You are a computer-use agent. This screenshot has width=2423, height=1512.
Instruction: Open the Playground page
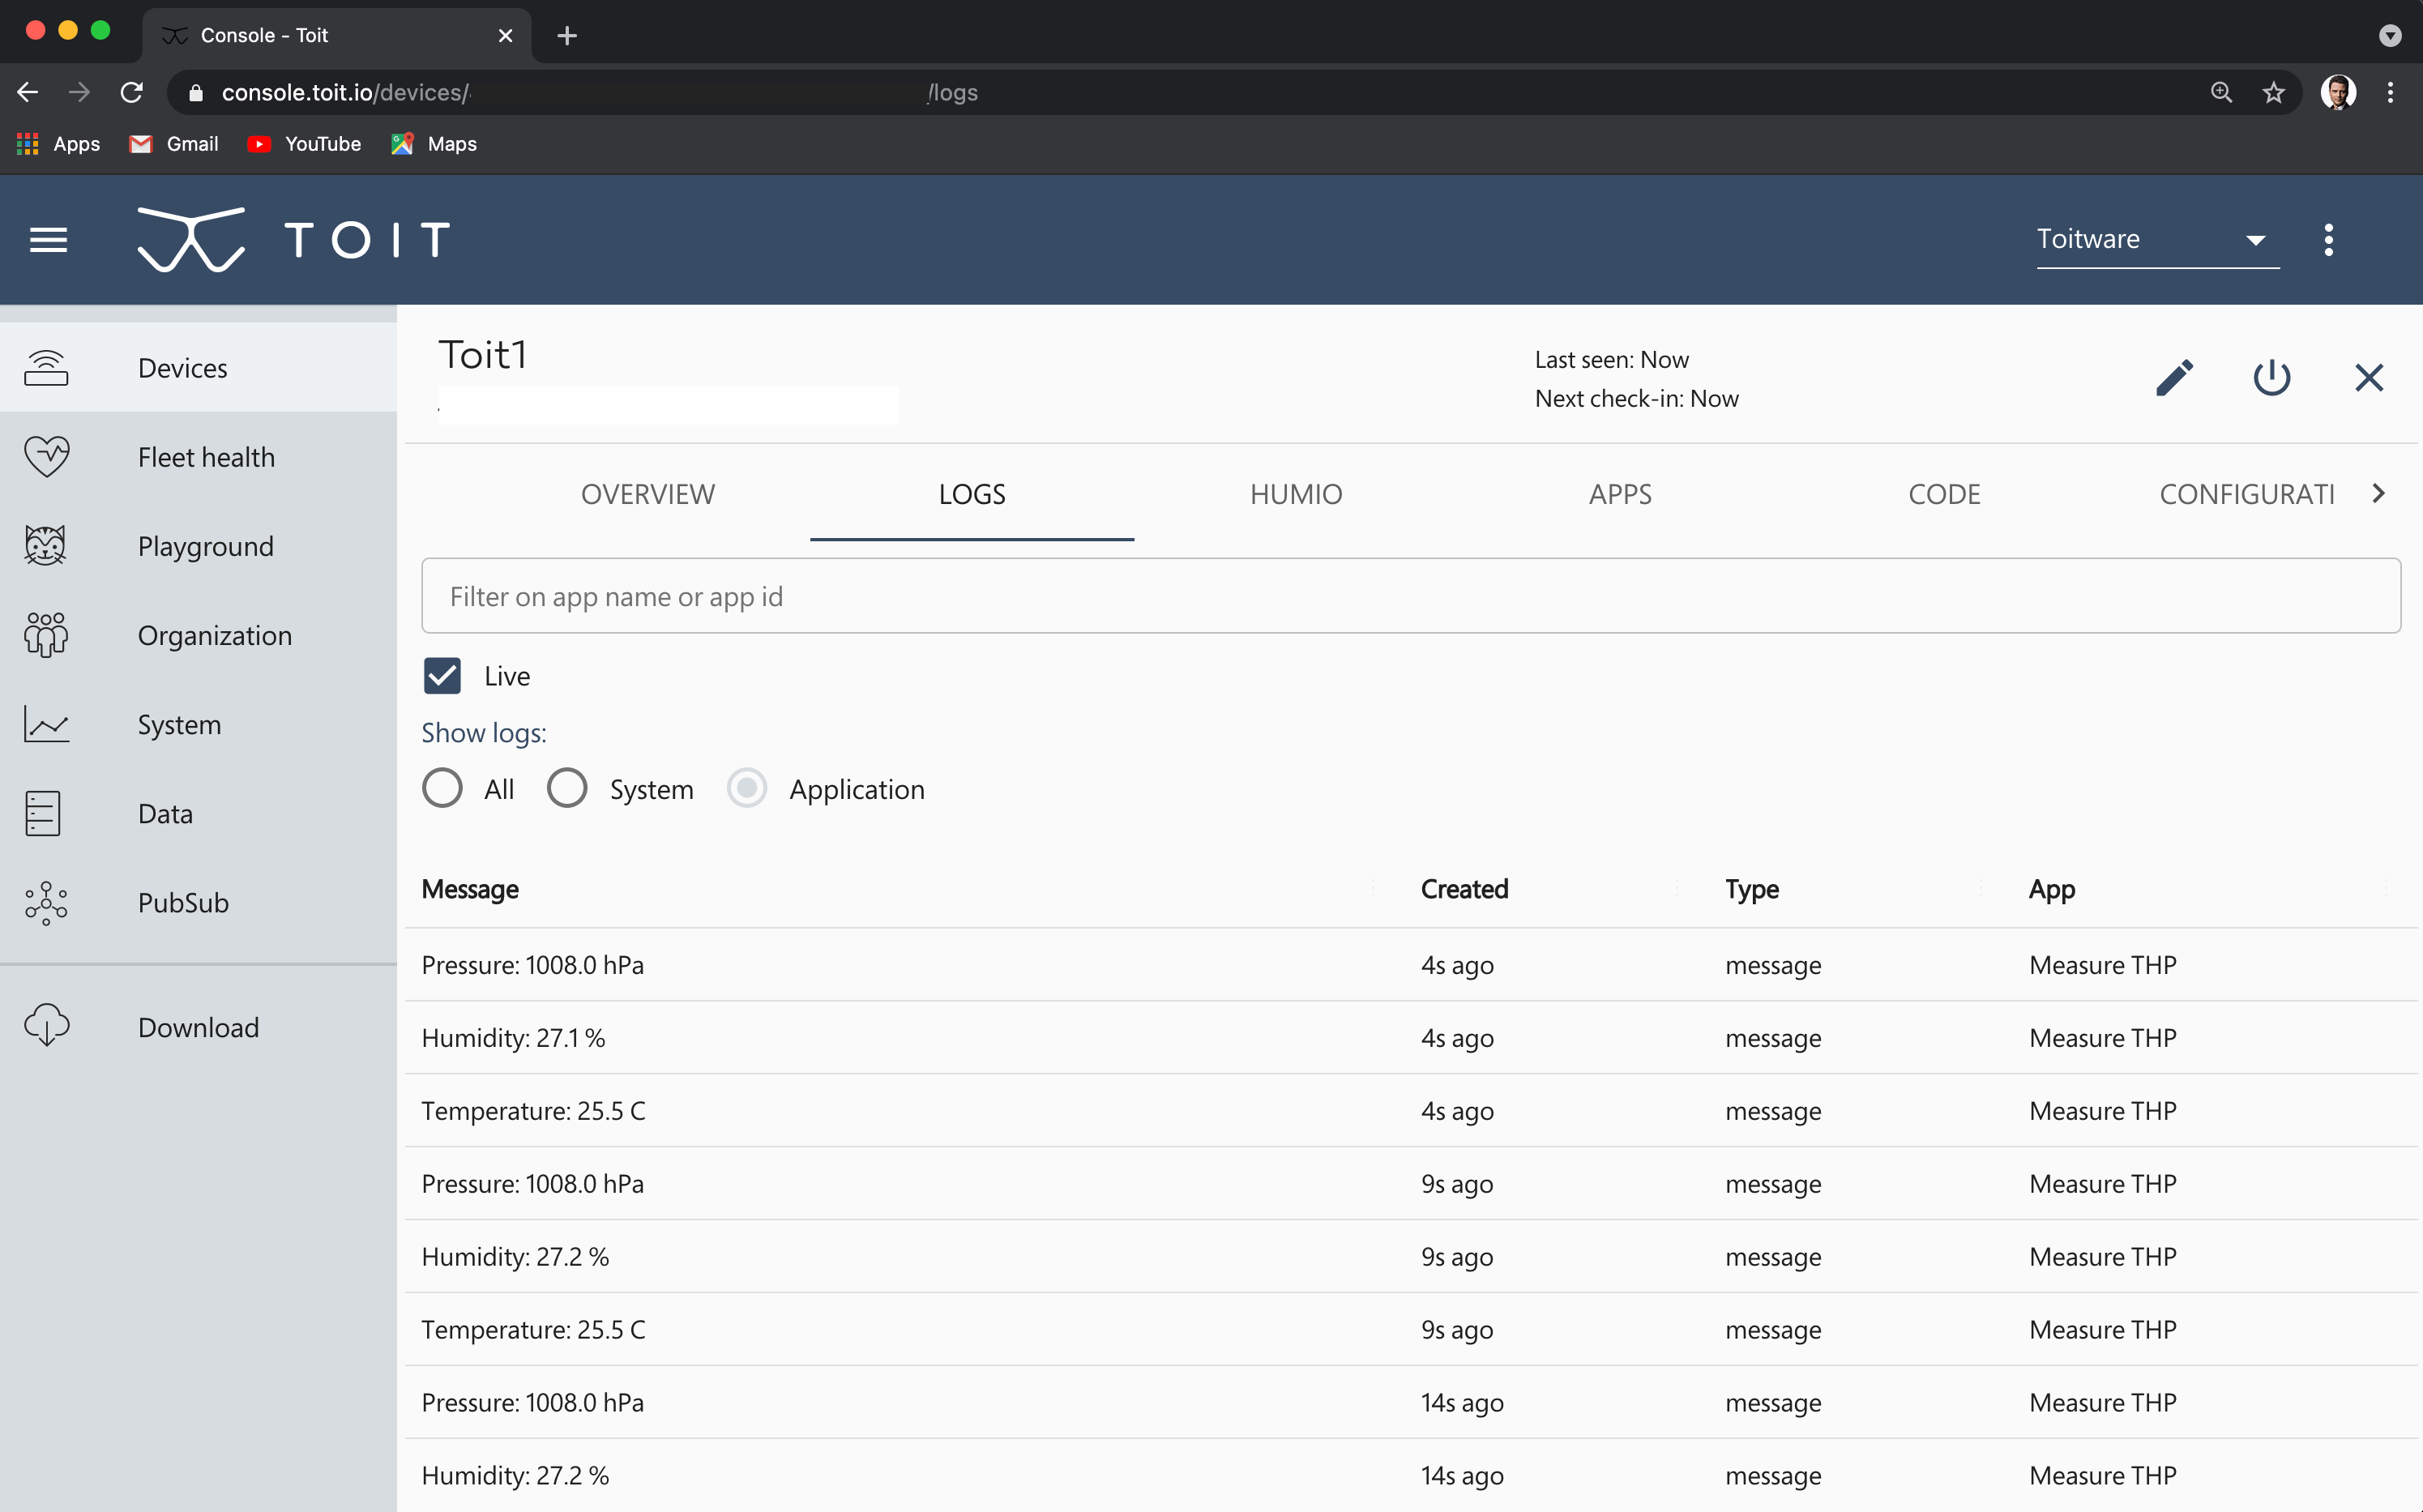(x=198, y=546)
